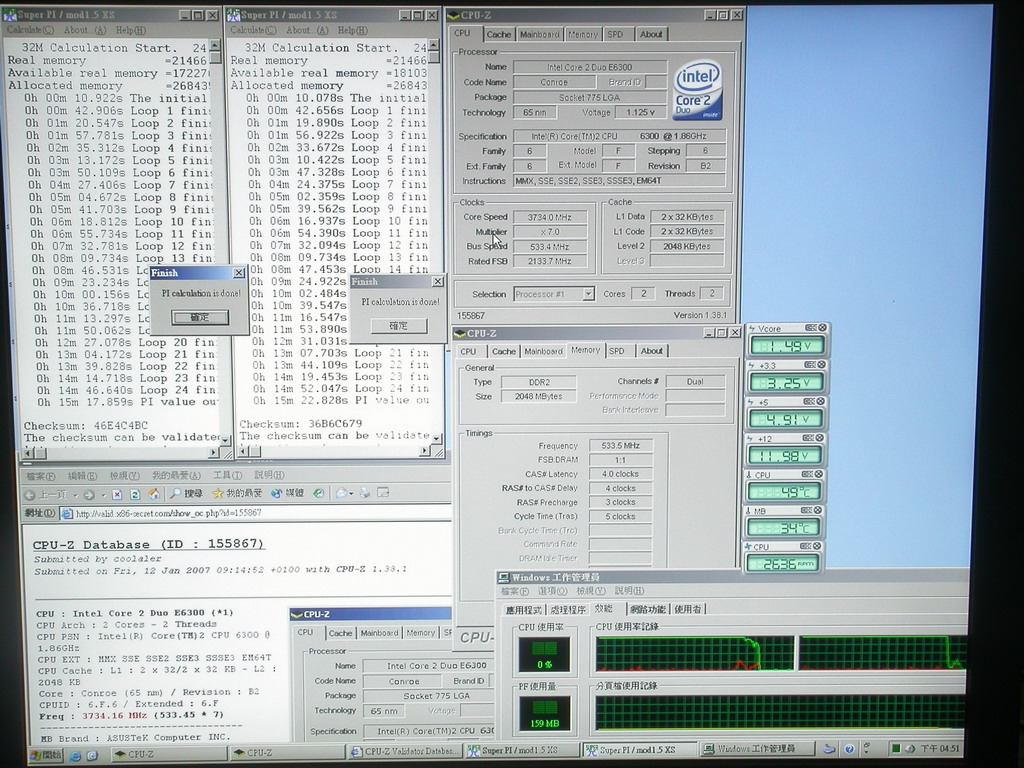Image resolution: width=1024 pixels, height=768 pixels.
Task: Close the +12 voltage monitor with its round X
Action: [x=822, y=438]
